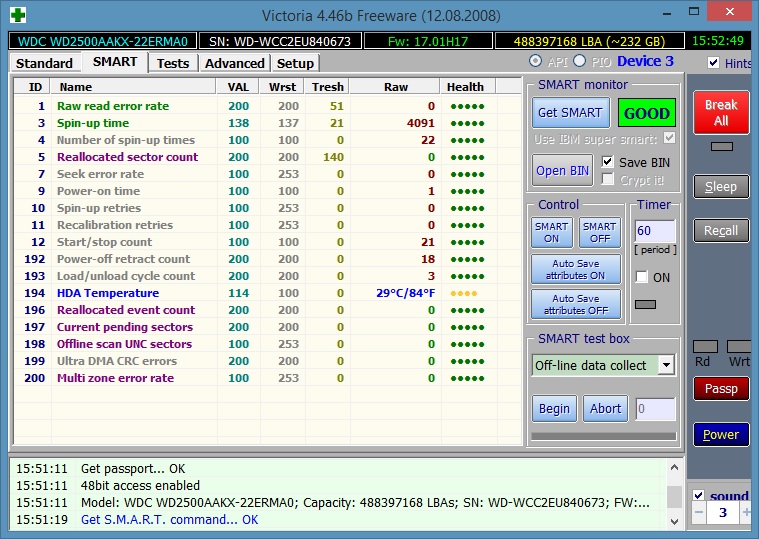Select Ultra DMA CRC errors row
Viewport: 759px width, 539px height.
(x=268, y=361)
